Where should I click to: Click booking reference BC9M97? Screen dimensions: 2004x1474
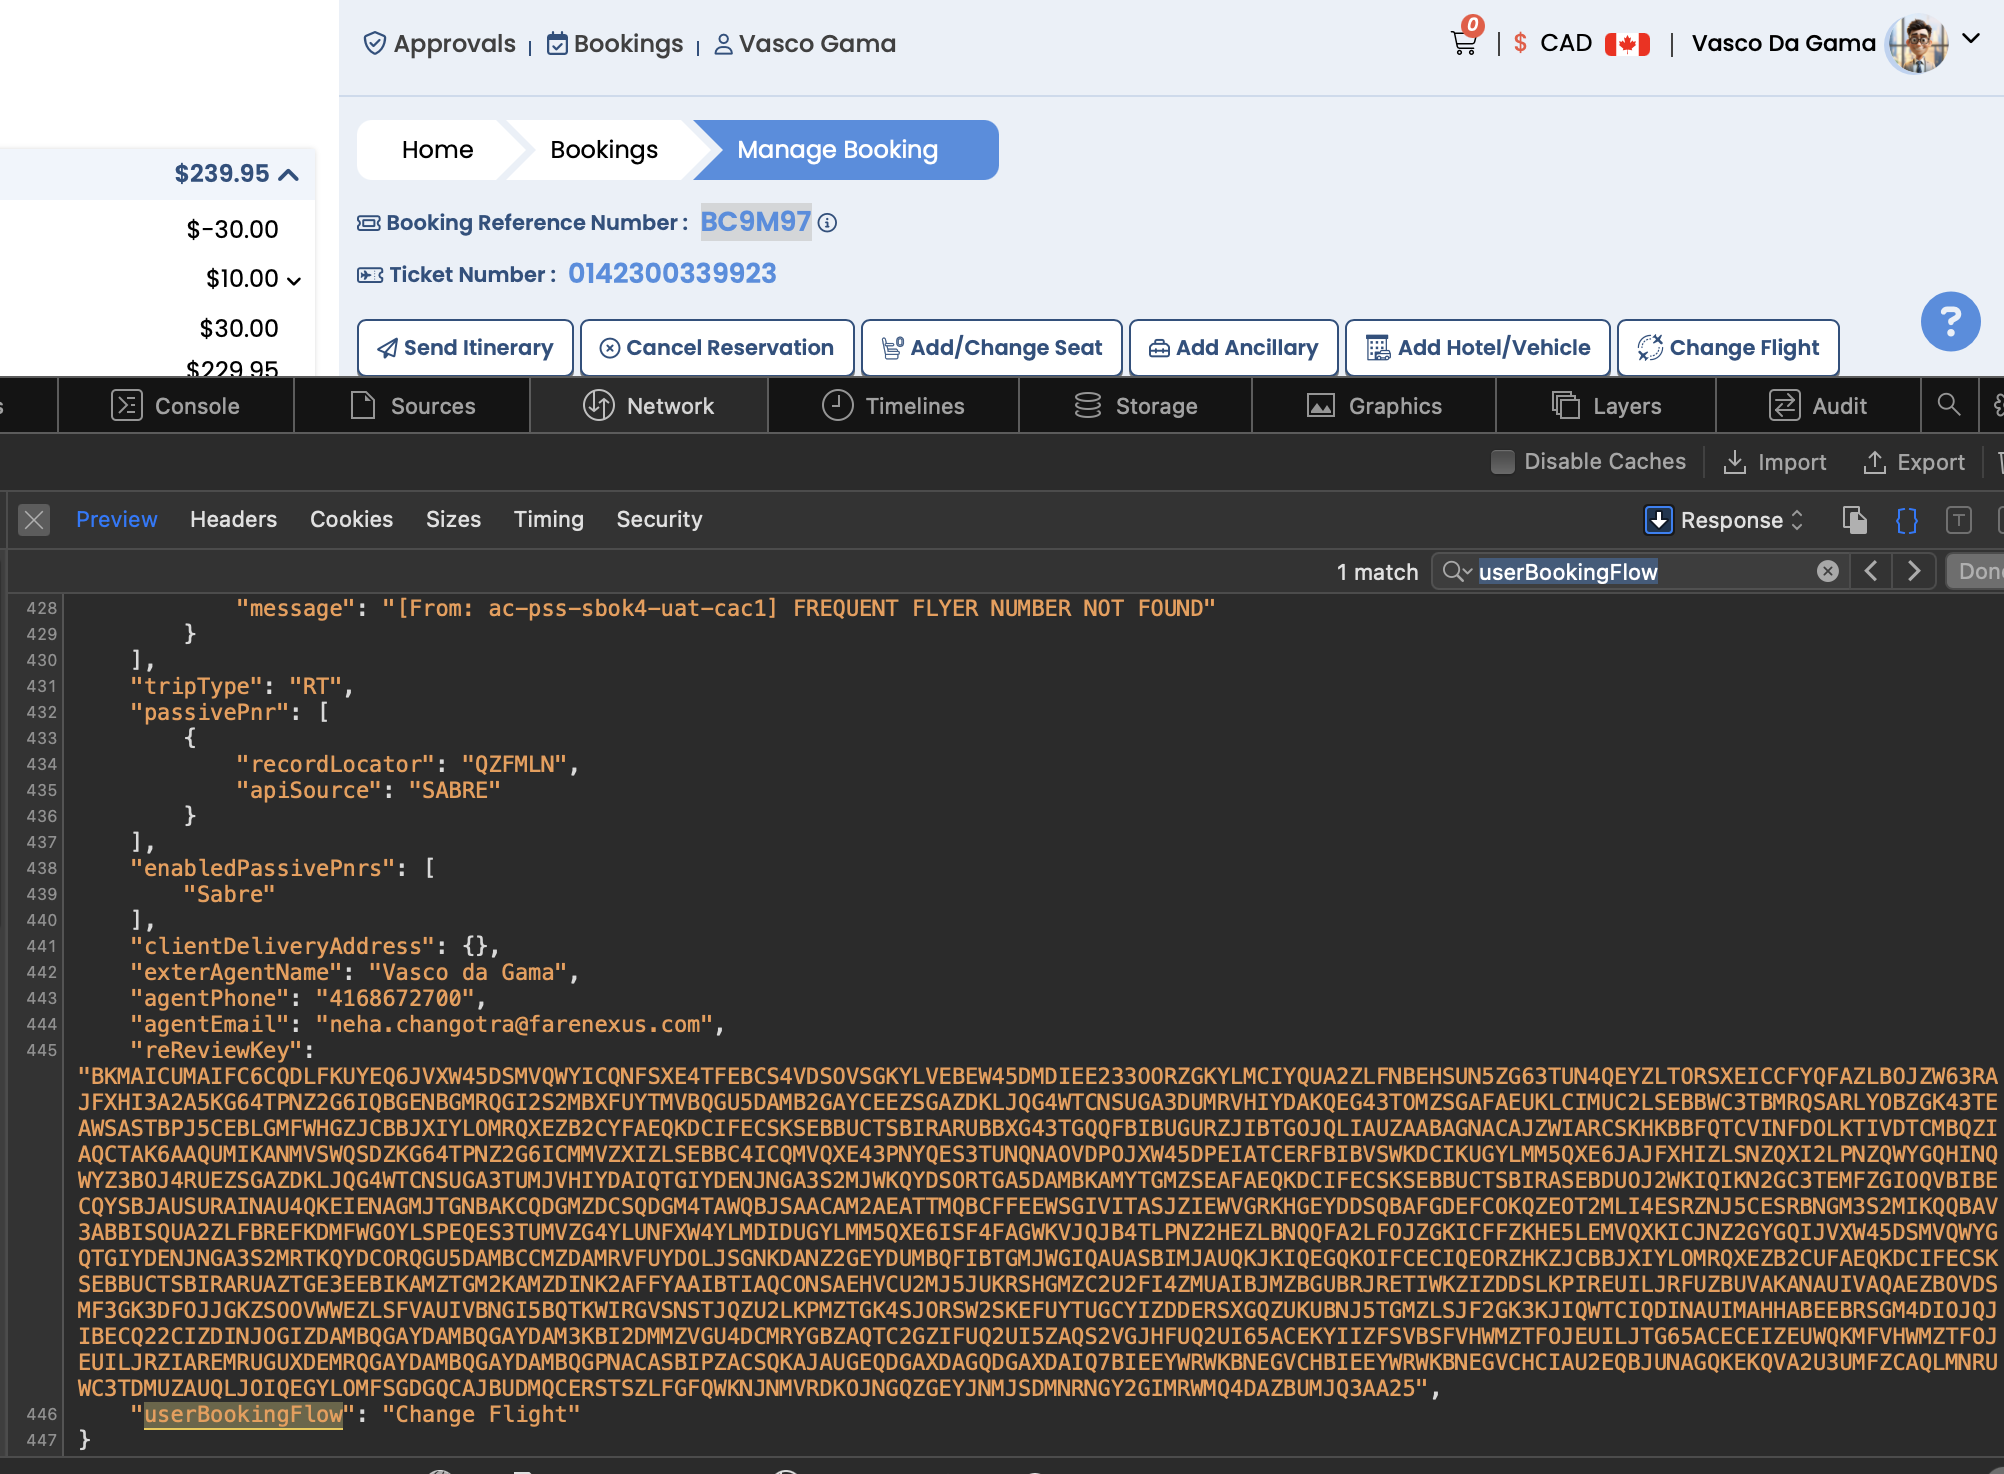pyautogui.click(x=755, y=222)
